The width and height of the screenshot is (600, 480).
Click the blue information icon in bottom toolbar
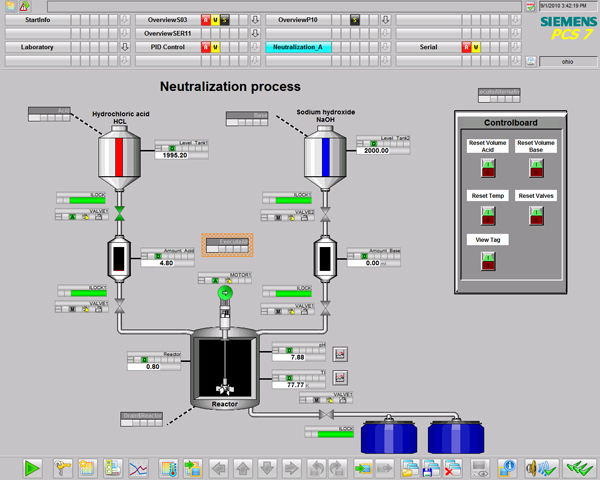pyautogui.click(x=507, y=467)
